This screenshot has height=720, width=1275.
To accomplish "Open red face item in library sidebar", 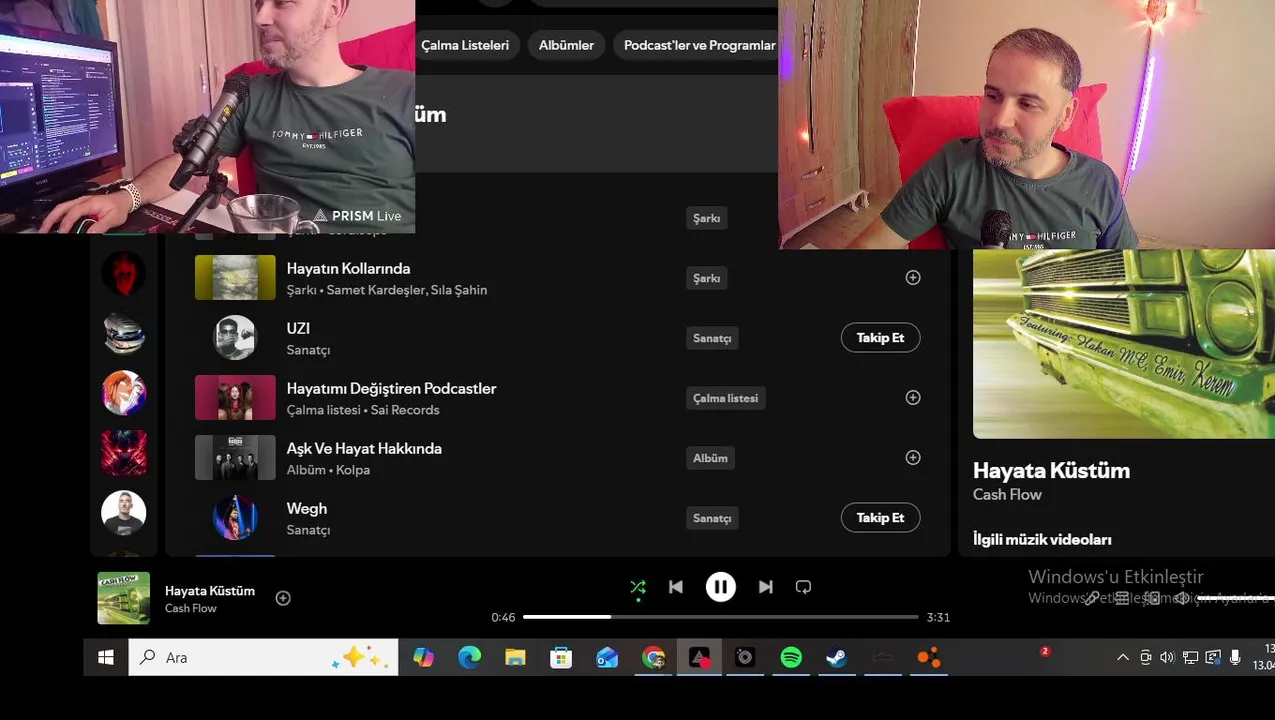I will coord(124,274).
